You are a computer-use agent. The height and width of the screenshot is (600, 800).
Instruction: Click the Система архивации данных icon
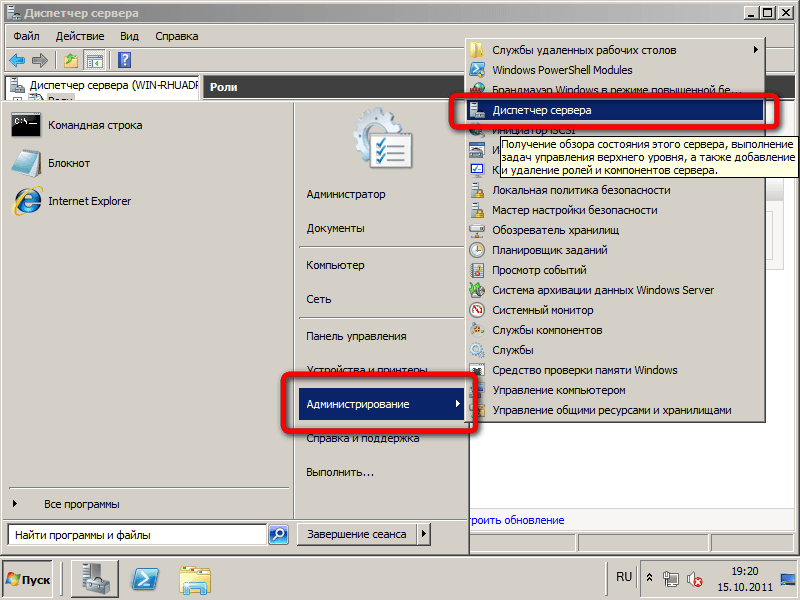(477, 290)
